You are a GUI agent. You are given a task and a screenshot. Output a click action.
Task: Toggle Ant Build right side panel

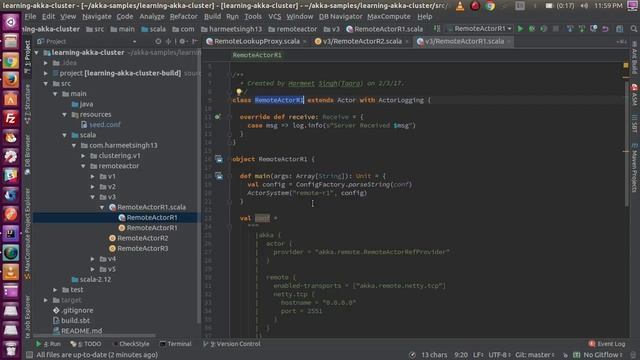point(635,58)
